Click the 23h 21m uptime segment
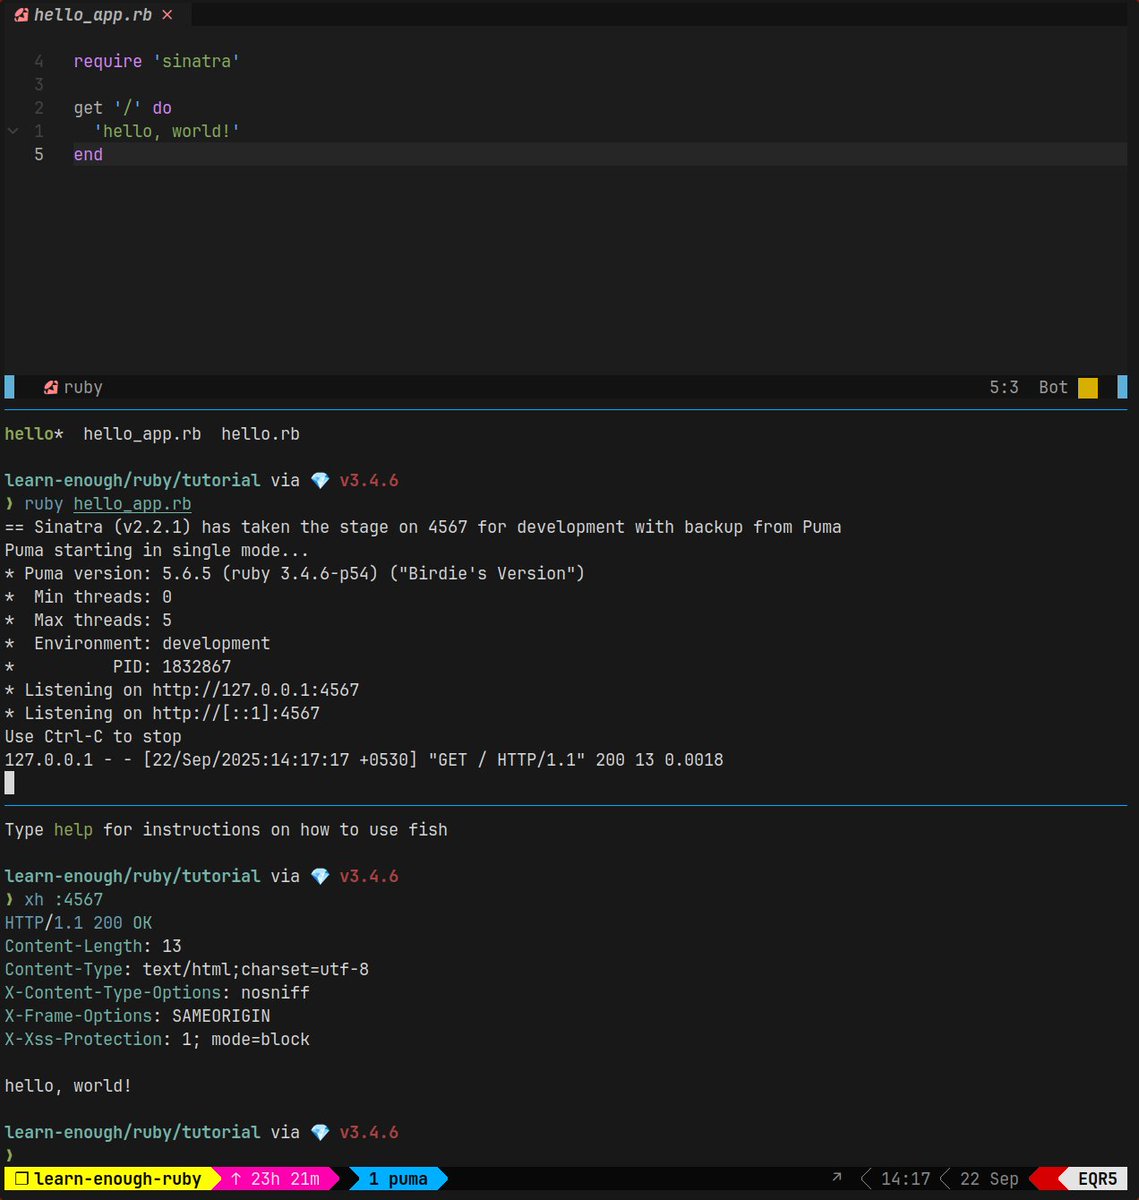Viewport: 1139px width, 1200px height. click(275, 1179)
